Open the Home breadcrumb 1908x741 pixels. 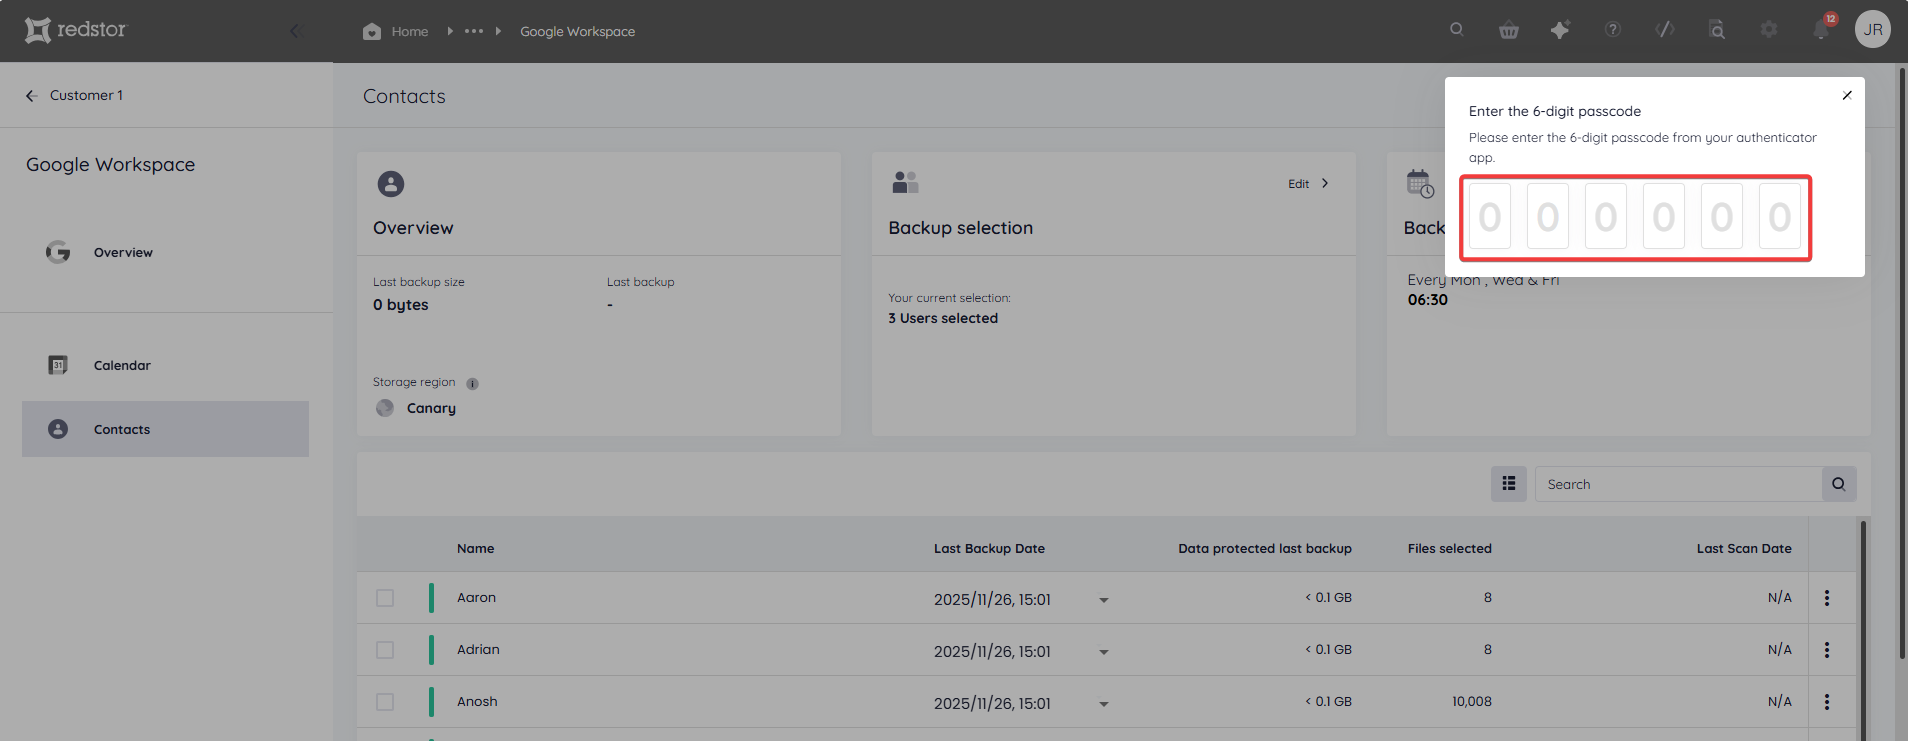point(396,31)
